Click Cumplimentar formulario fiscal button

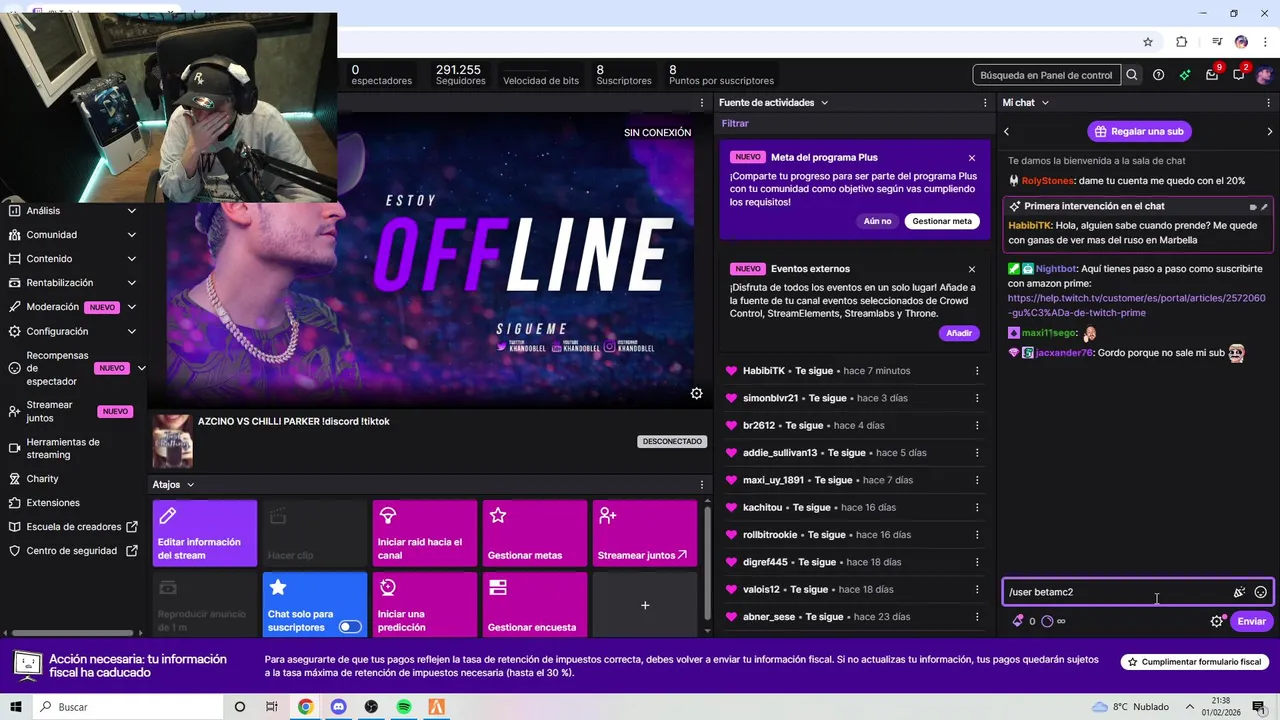1195,662
